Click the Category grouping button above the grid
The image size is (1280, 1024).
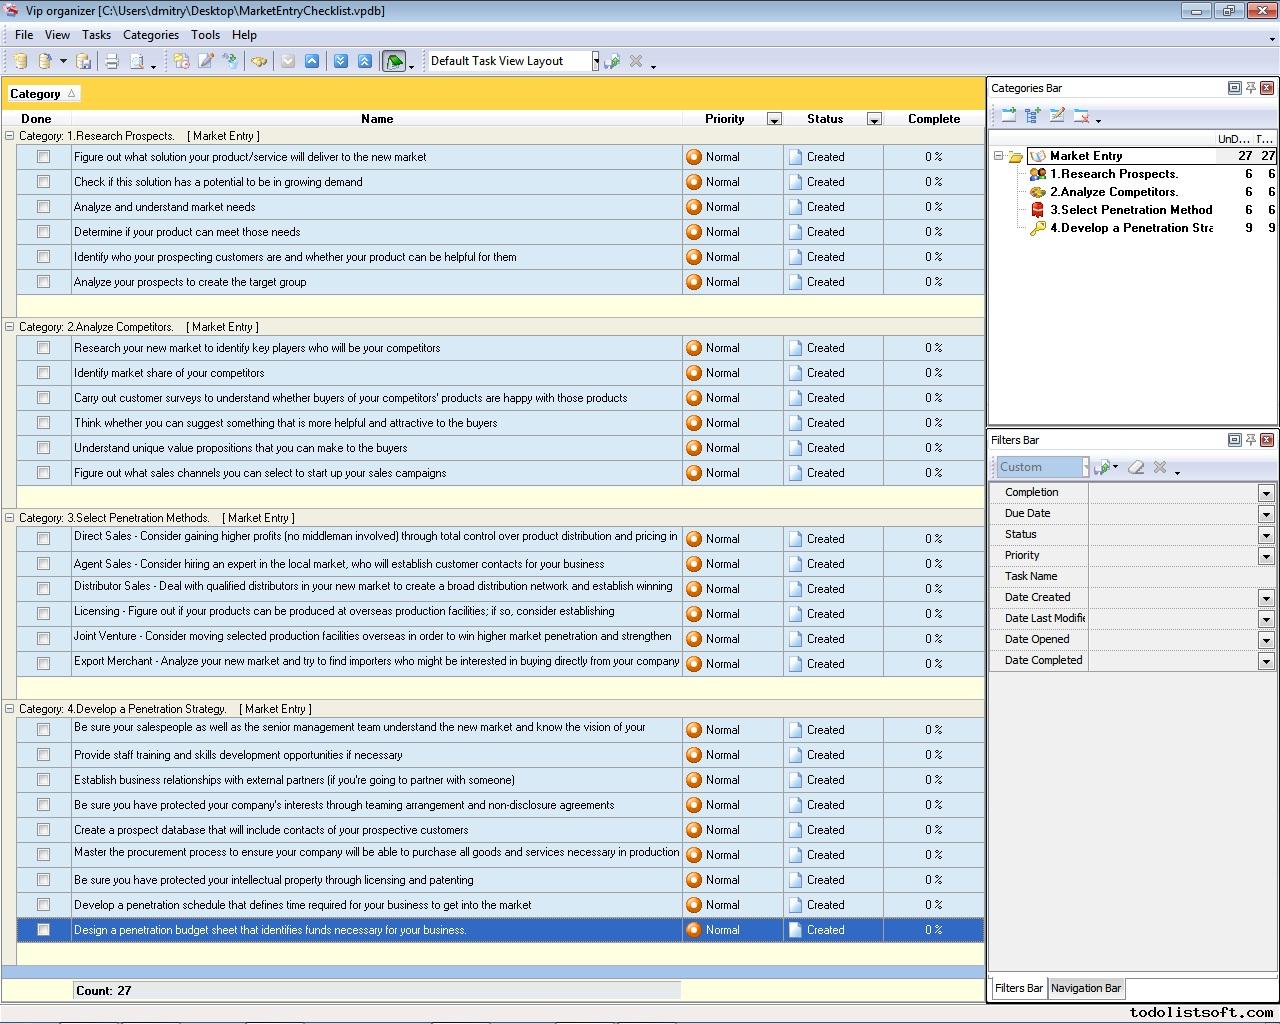pyautogui.click(x=42, y=94)
